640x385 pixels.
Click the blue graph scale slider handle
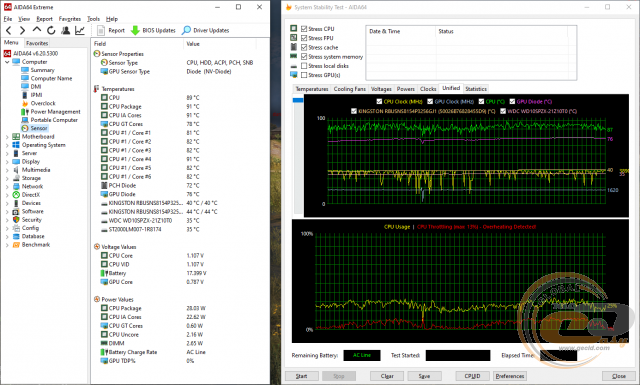tap(298, 100)
